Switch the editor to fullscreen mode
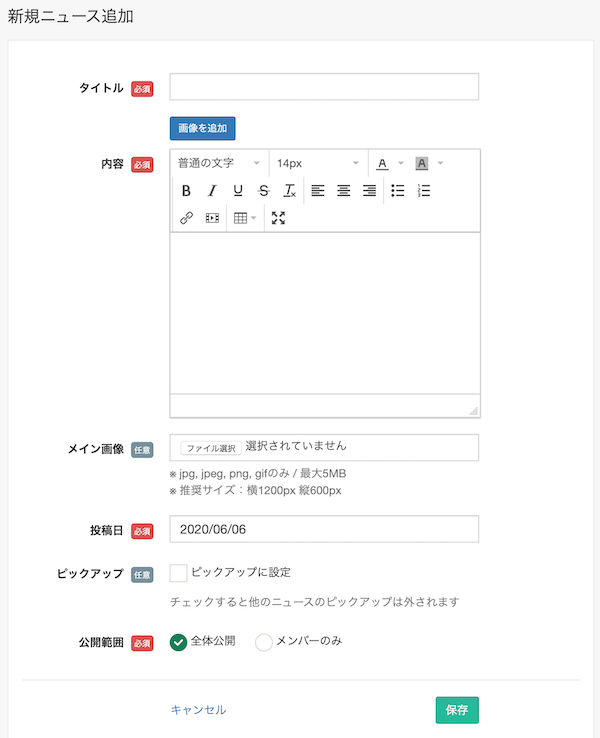 coord(279,218)
